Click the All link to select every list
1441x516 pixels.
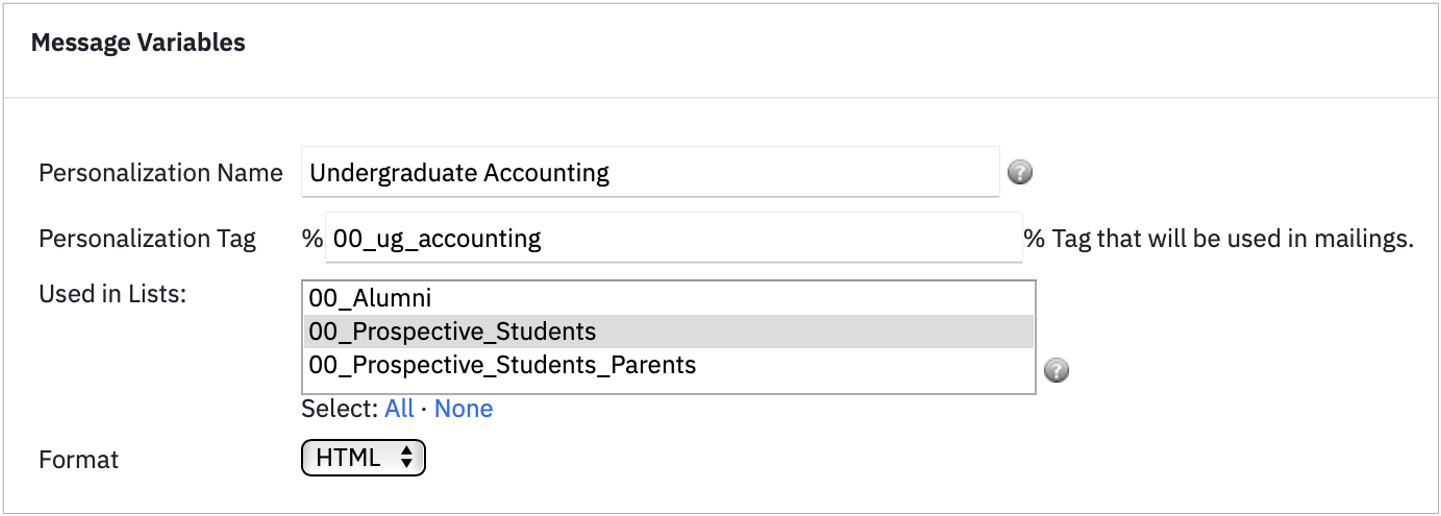pyautogui.click(x=399, y=409)
